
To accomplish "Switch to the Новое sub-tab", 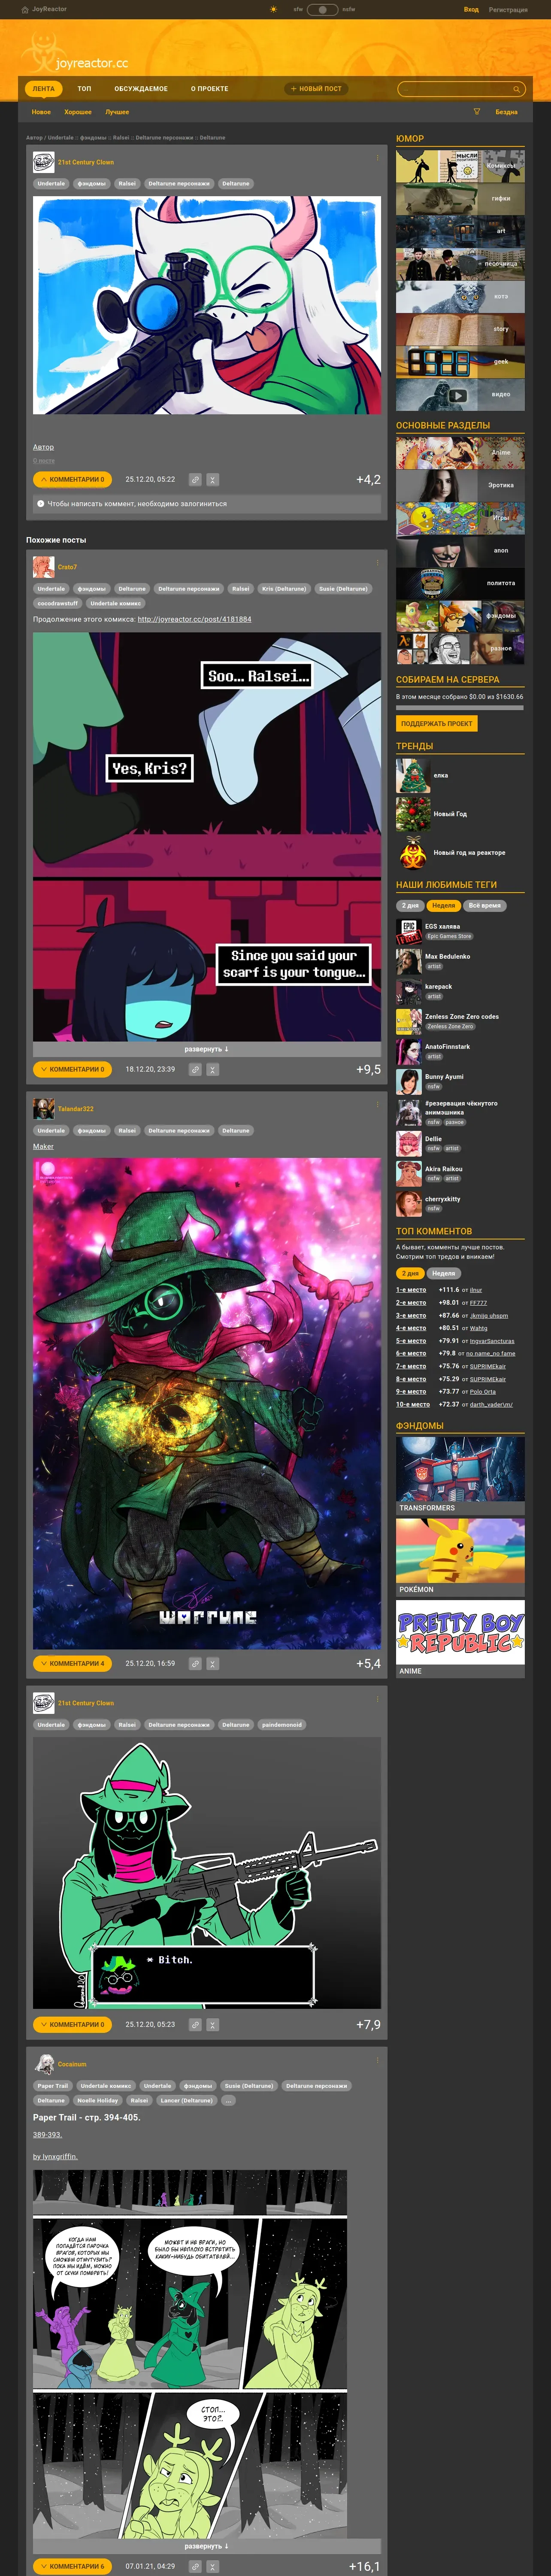I will (41, 112).
